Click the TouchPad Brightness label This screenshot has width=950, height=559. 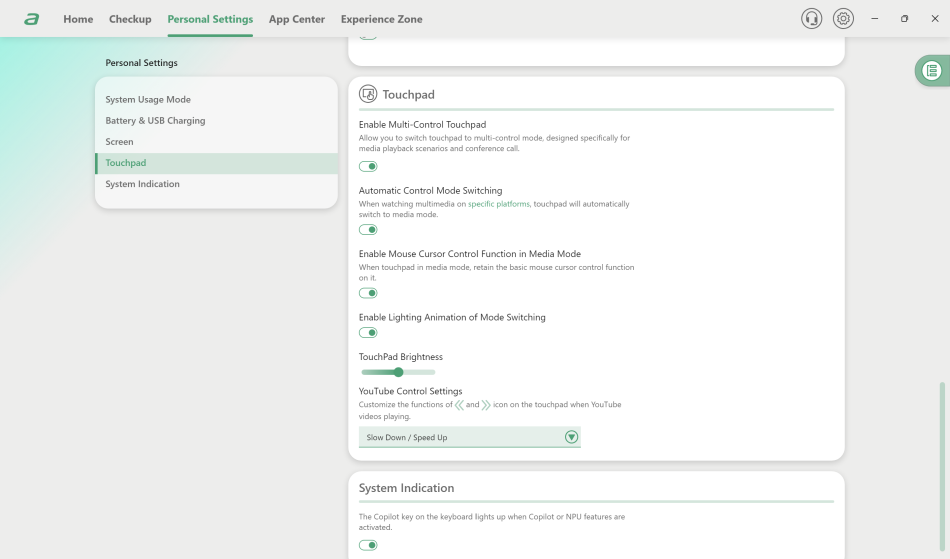pyautogui.click(x=400, y=357)
